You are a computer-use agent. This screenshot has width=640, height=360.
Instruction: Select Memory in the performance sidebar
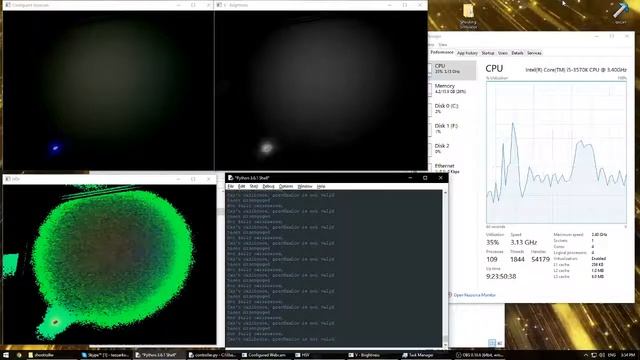452,89
